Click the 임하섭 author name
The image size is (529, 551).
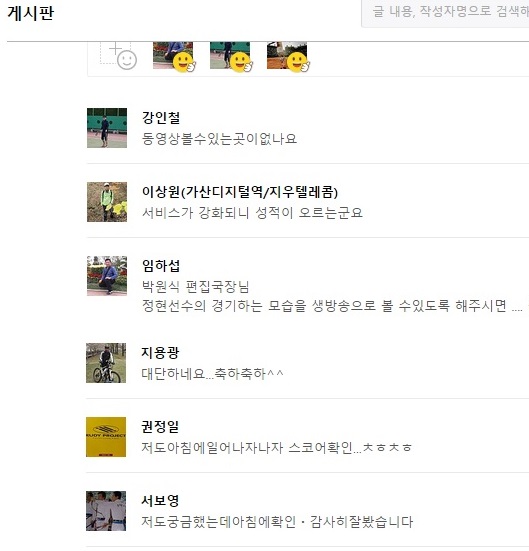[161, 266]
